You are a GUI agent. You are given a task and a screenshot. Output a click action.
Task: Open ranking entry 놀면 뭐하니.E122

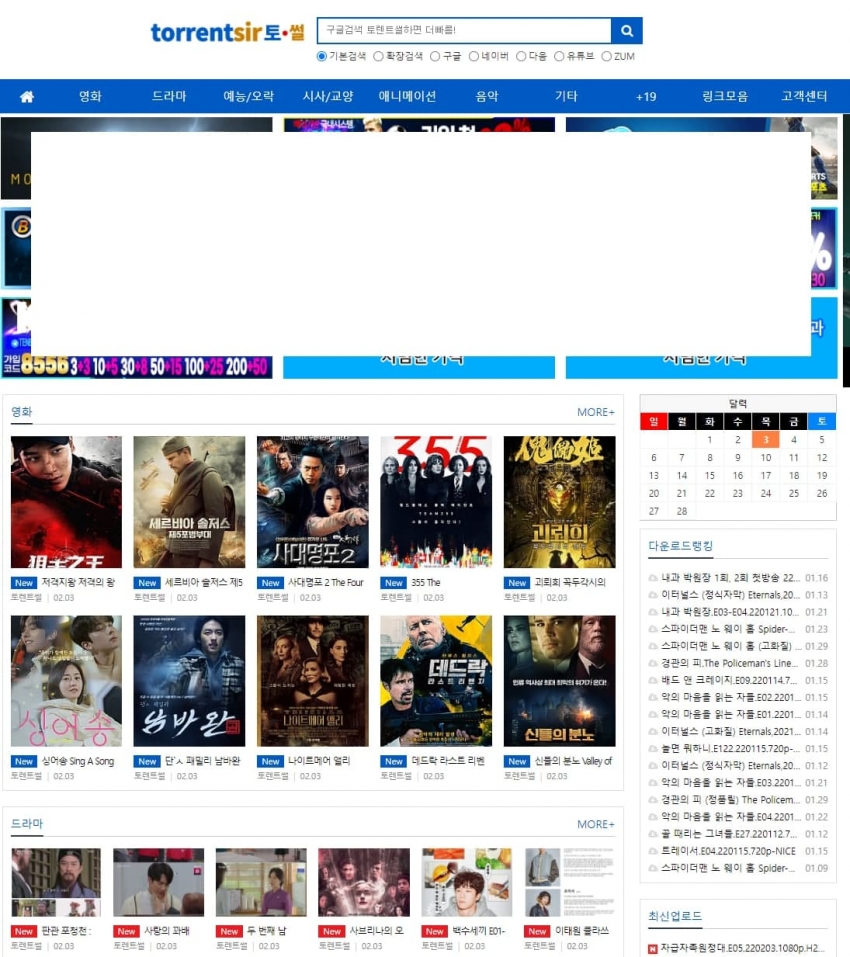pos(731,749)
